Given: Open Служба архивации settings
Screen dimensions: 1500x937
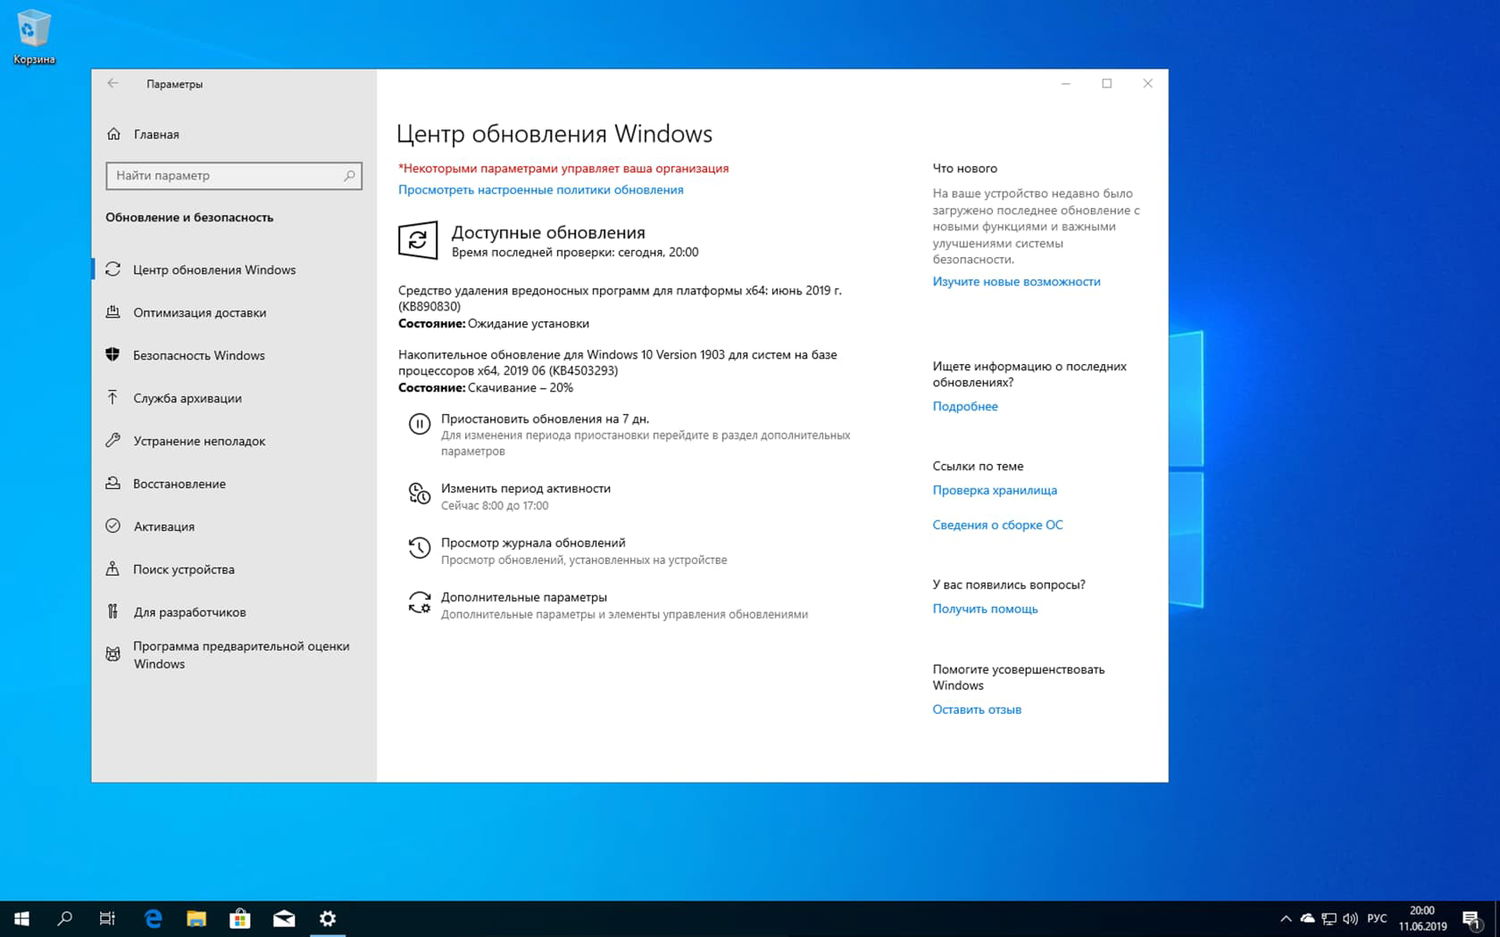Looking at the screenshot, I should [188, 398].
